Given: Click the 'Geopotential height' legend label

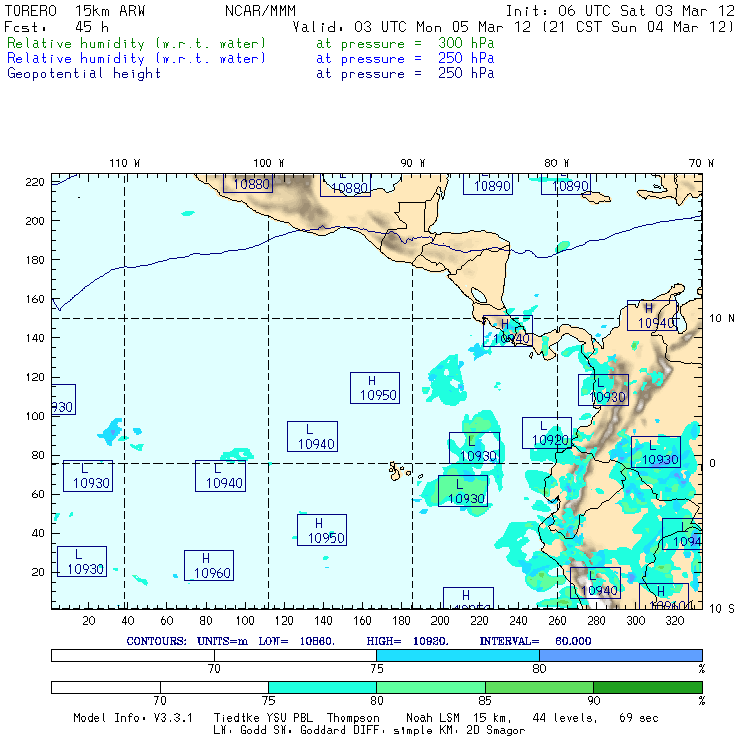Looking at the screenshot, I should click(84, 74).
